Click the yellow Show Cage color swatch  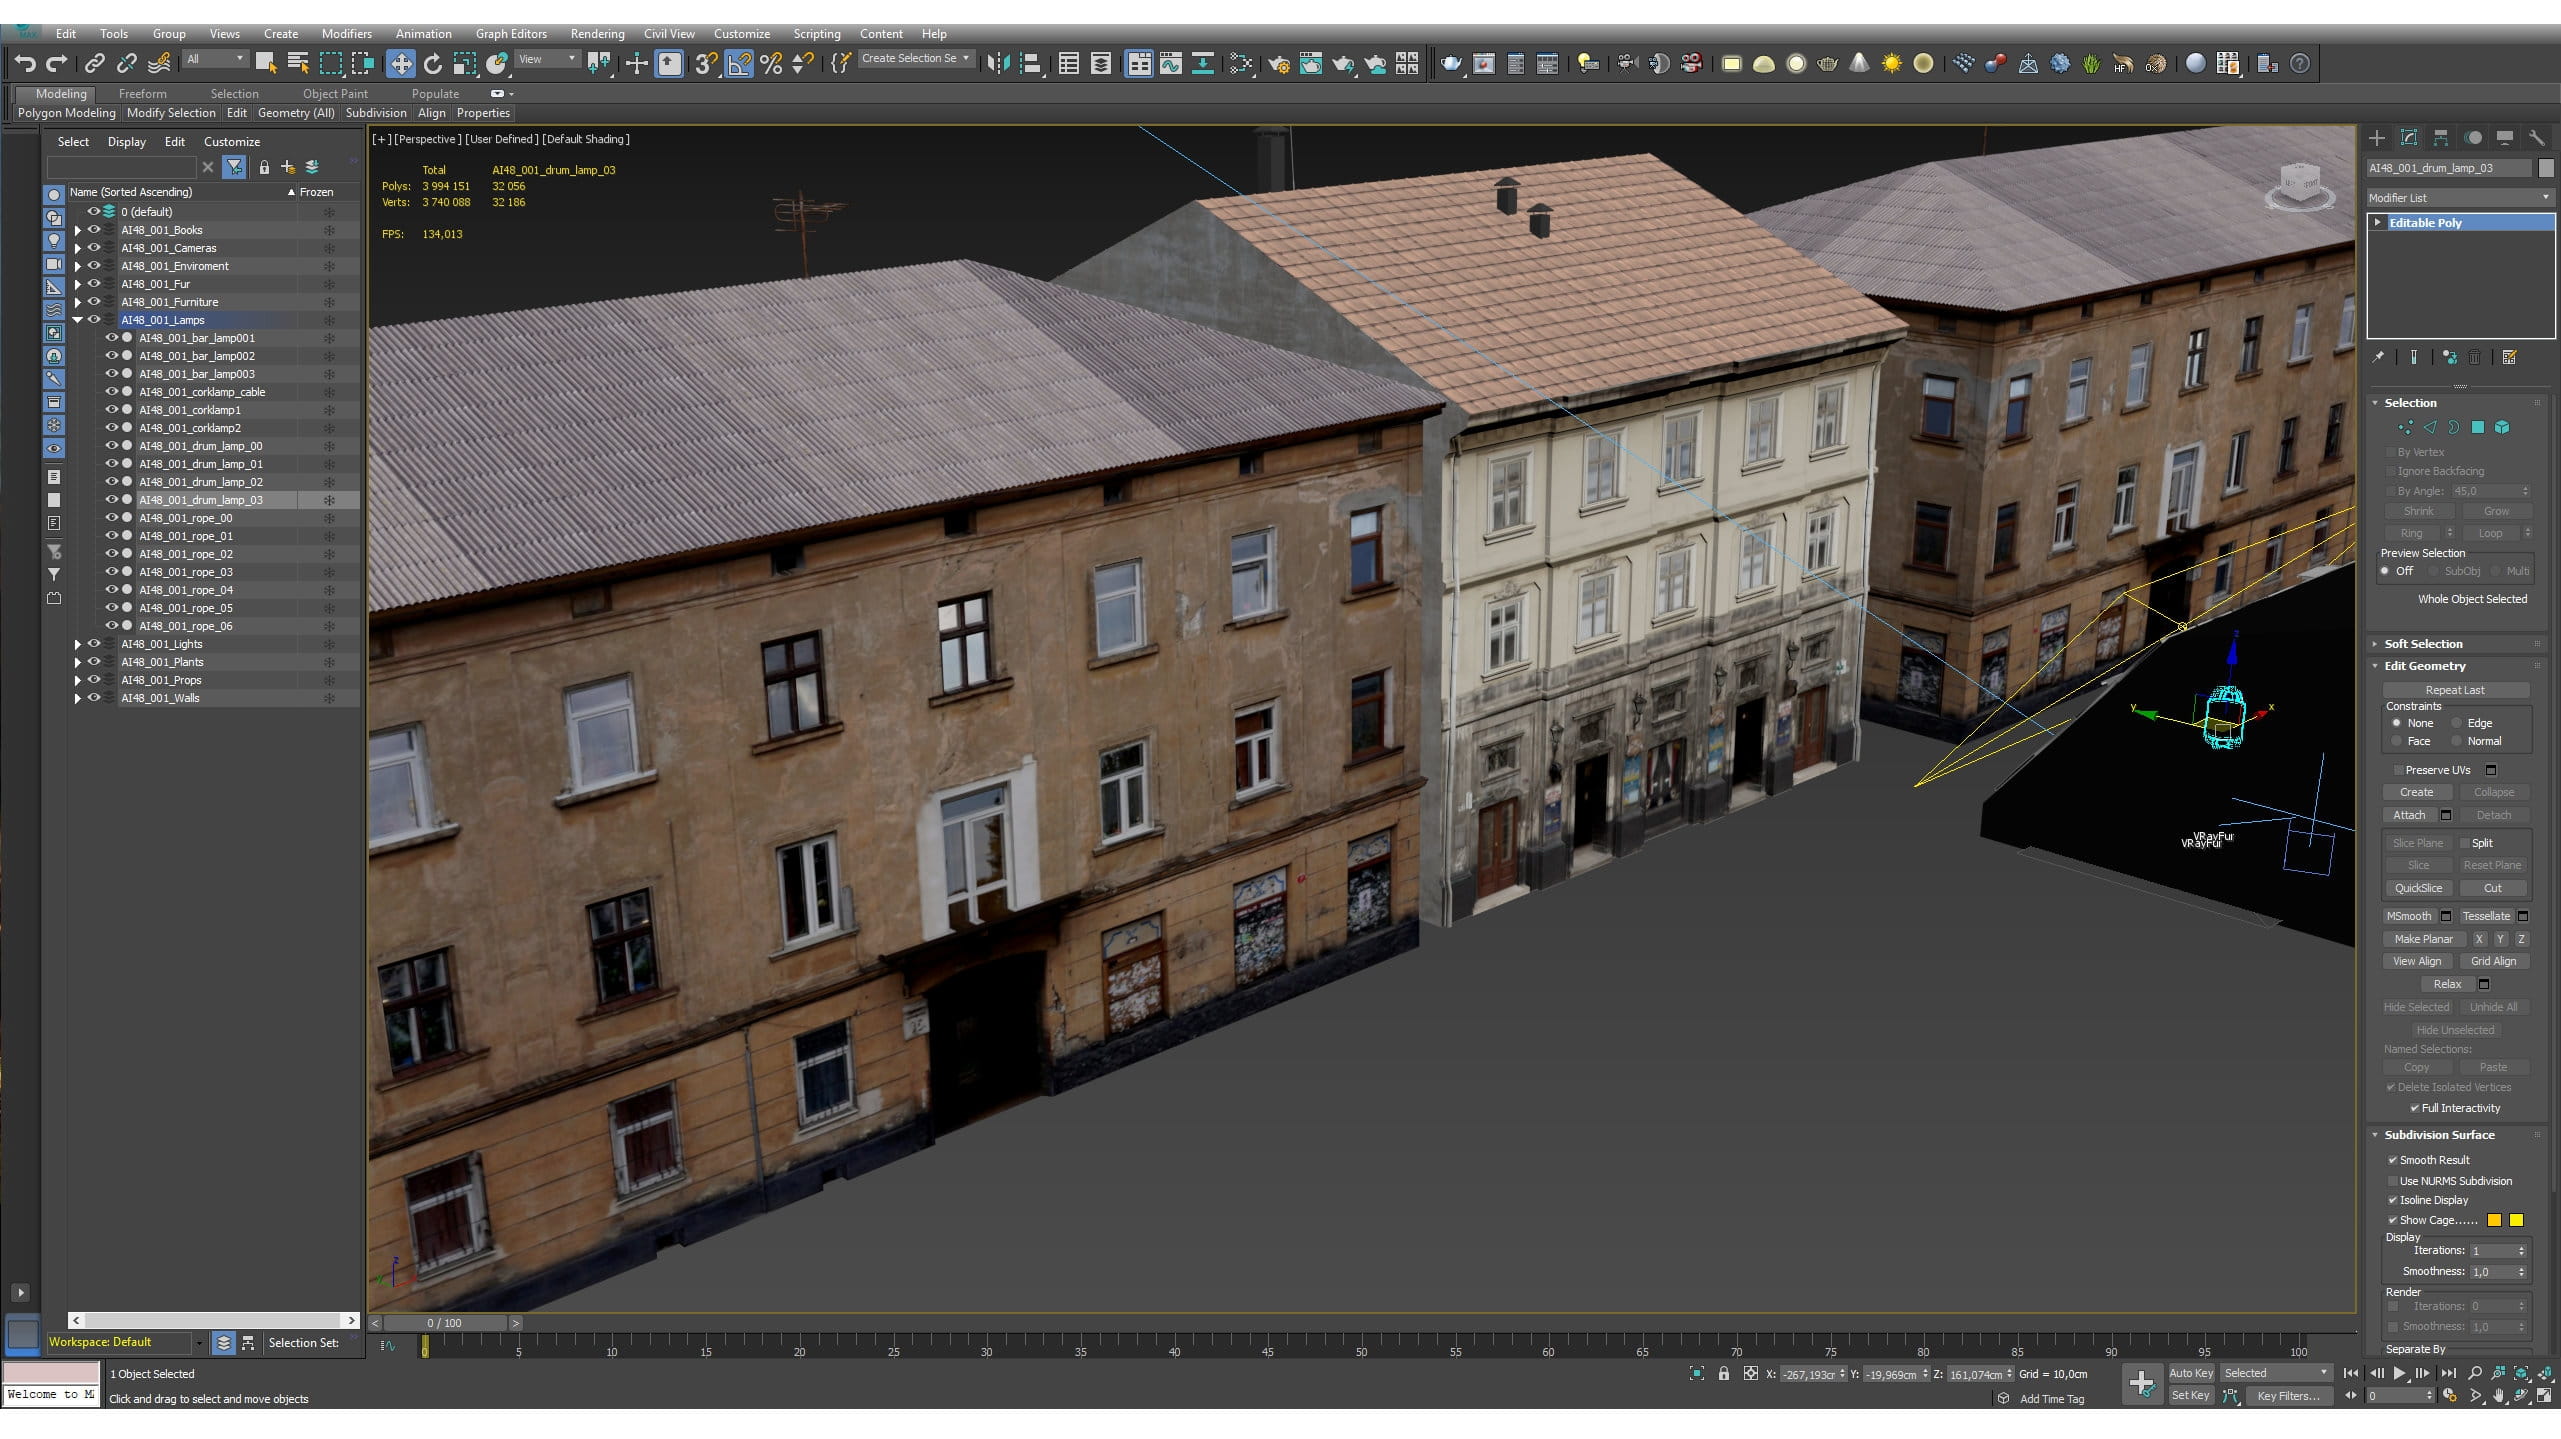(2516, 1220)
